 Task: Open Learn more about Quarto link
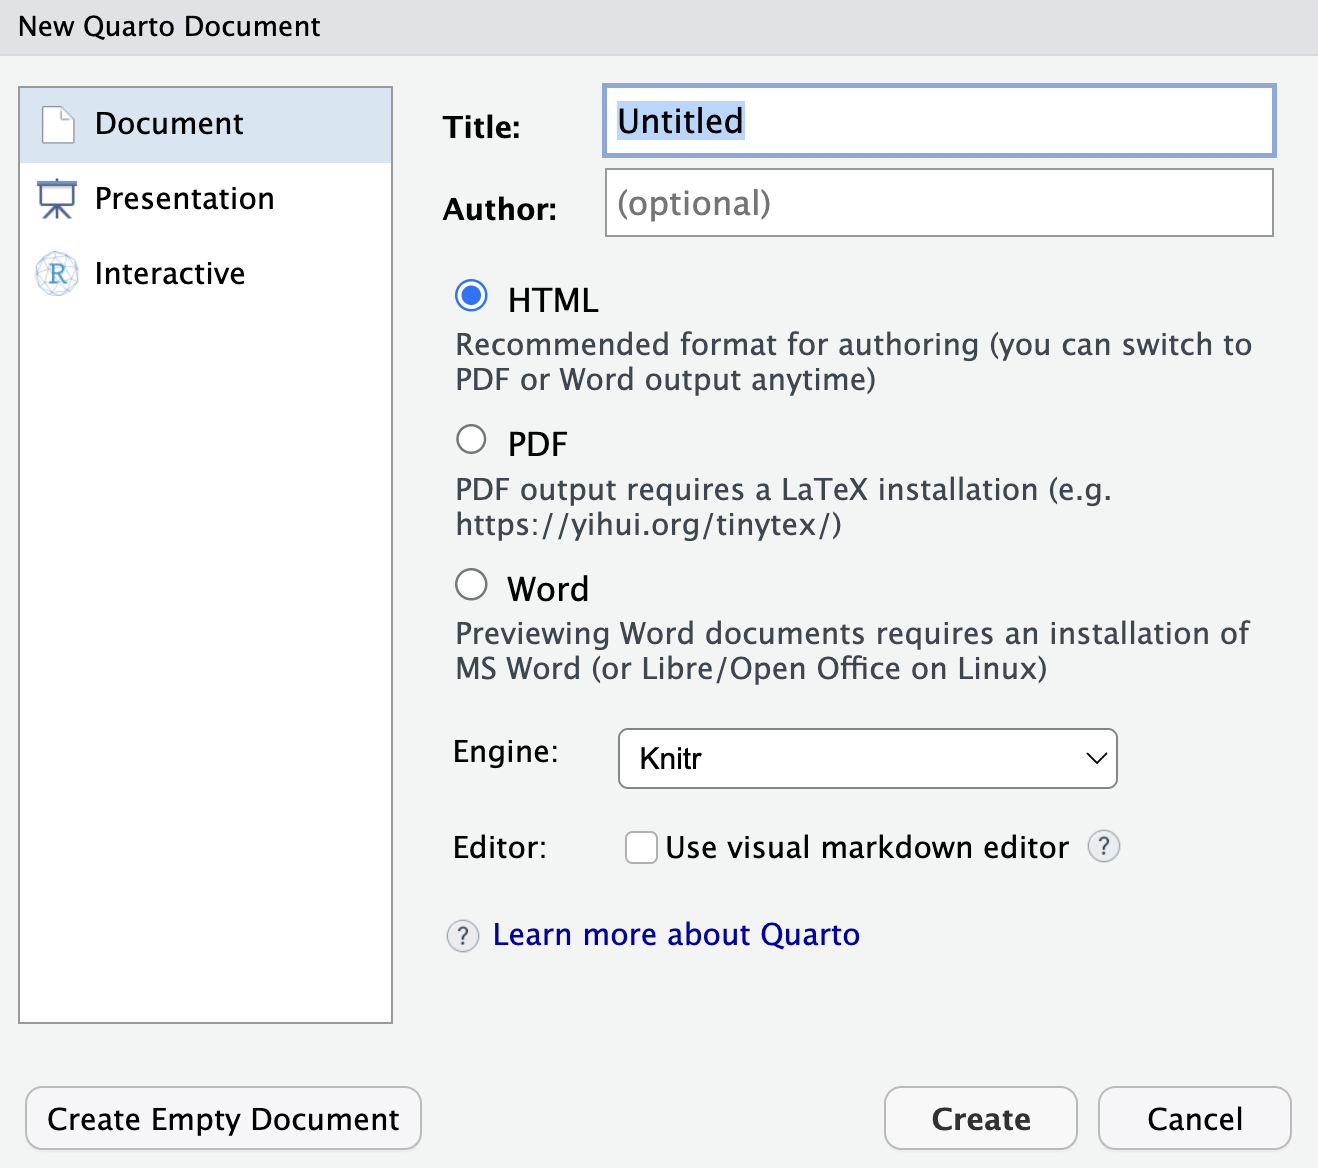point(676,935)
